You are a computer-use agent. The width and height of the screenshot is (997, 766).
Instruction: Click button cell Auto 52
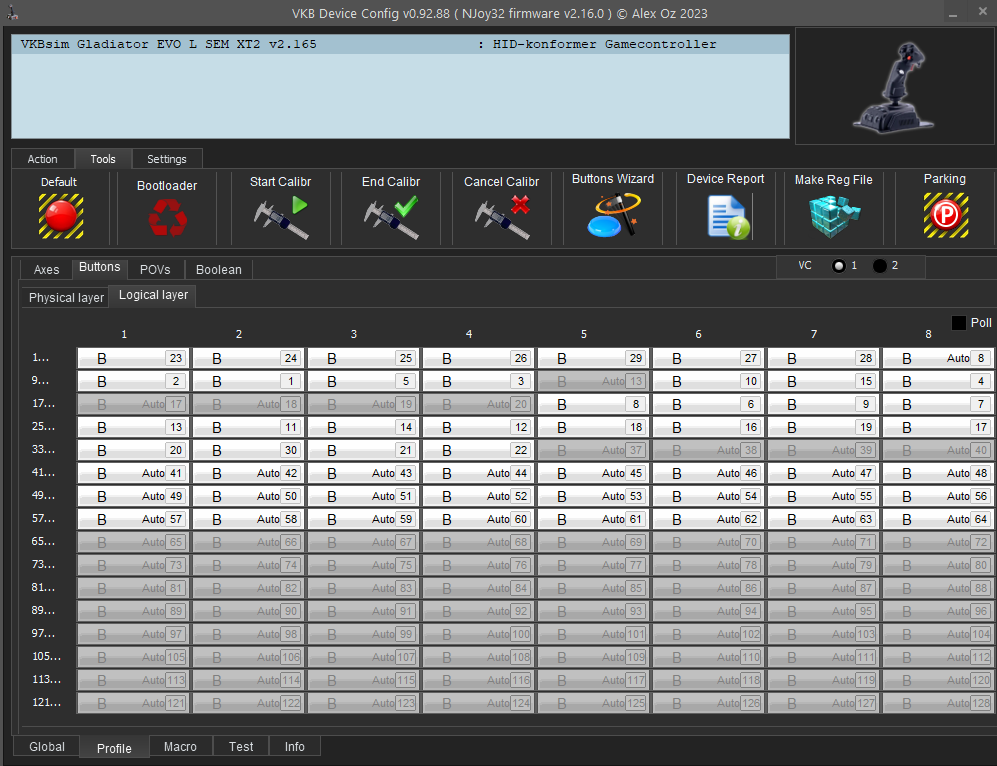tap(479, 496)
